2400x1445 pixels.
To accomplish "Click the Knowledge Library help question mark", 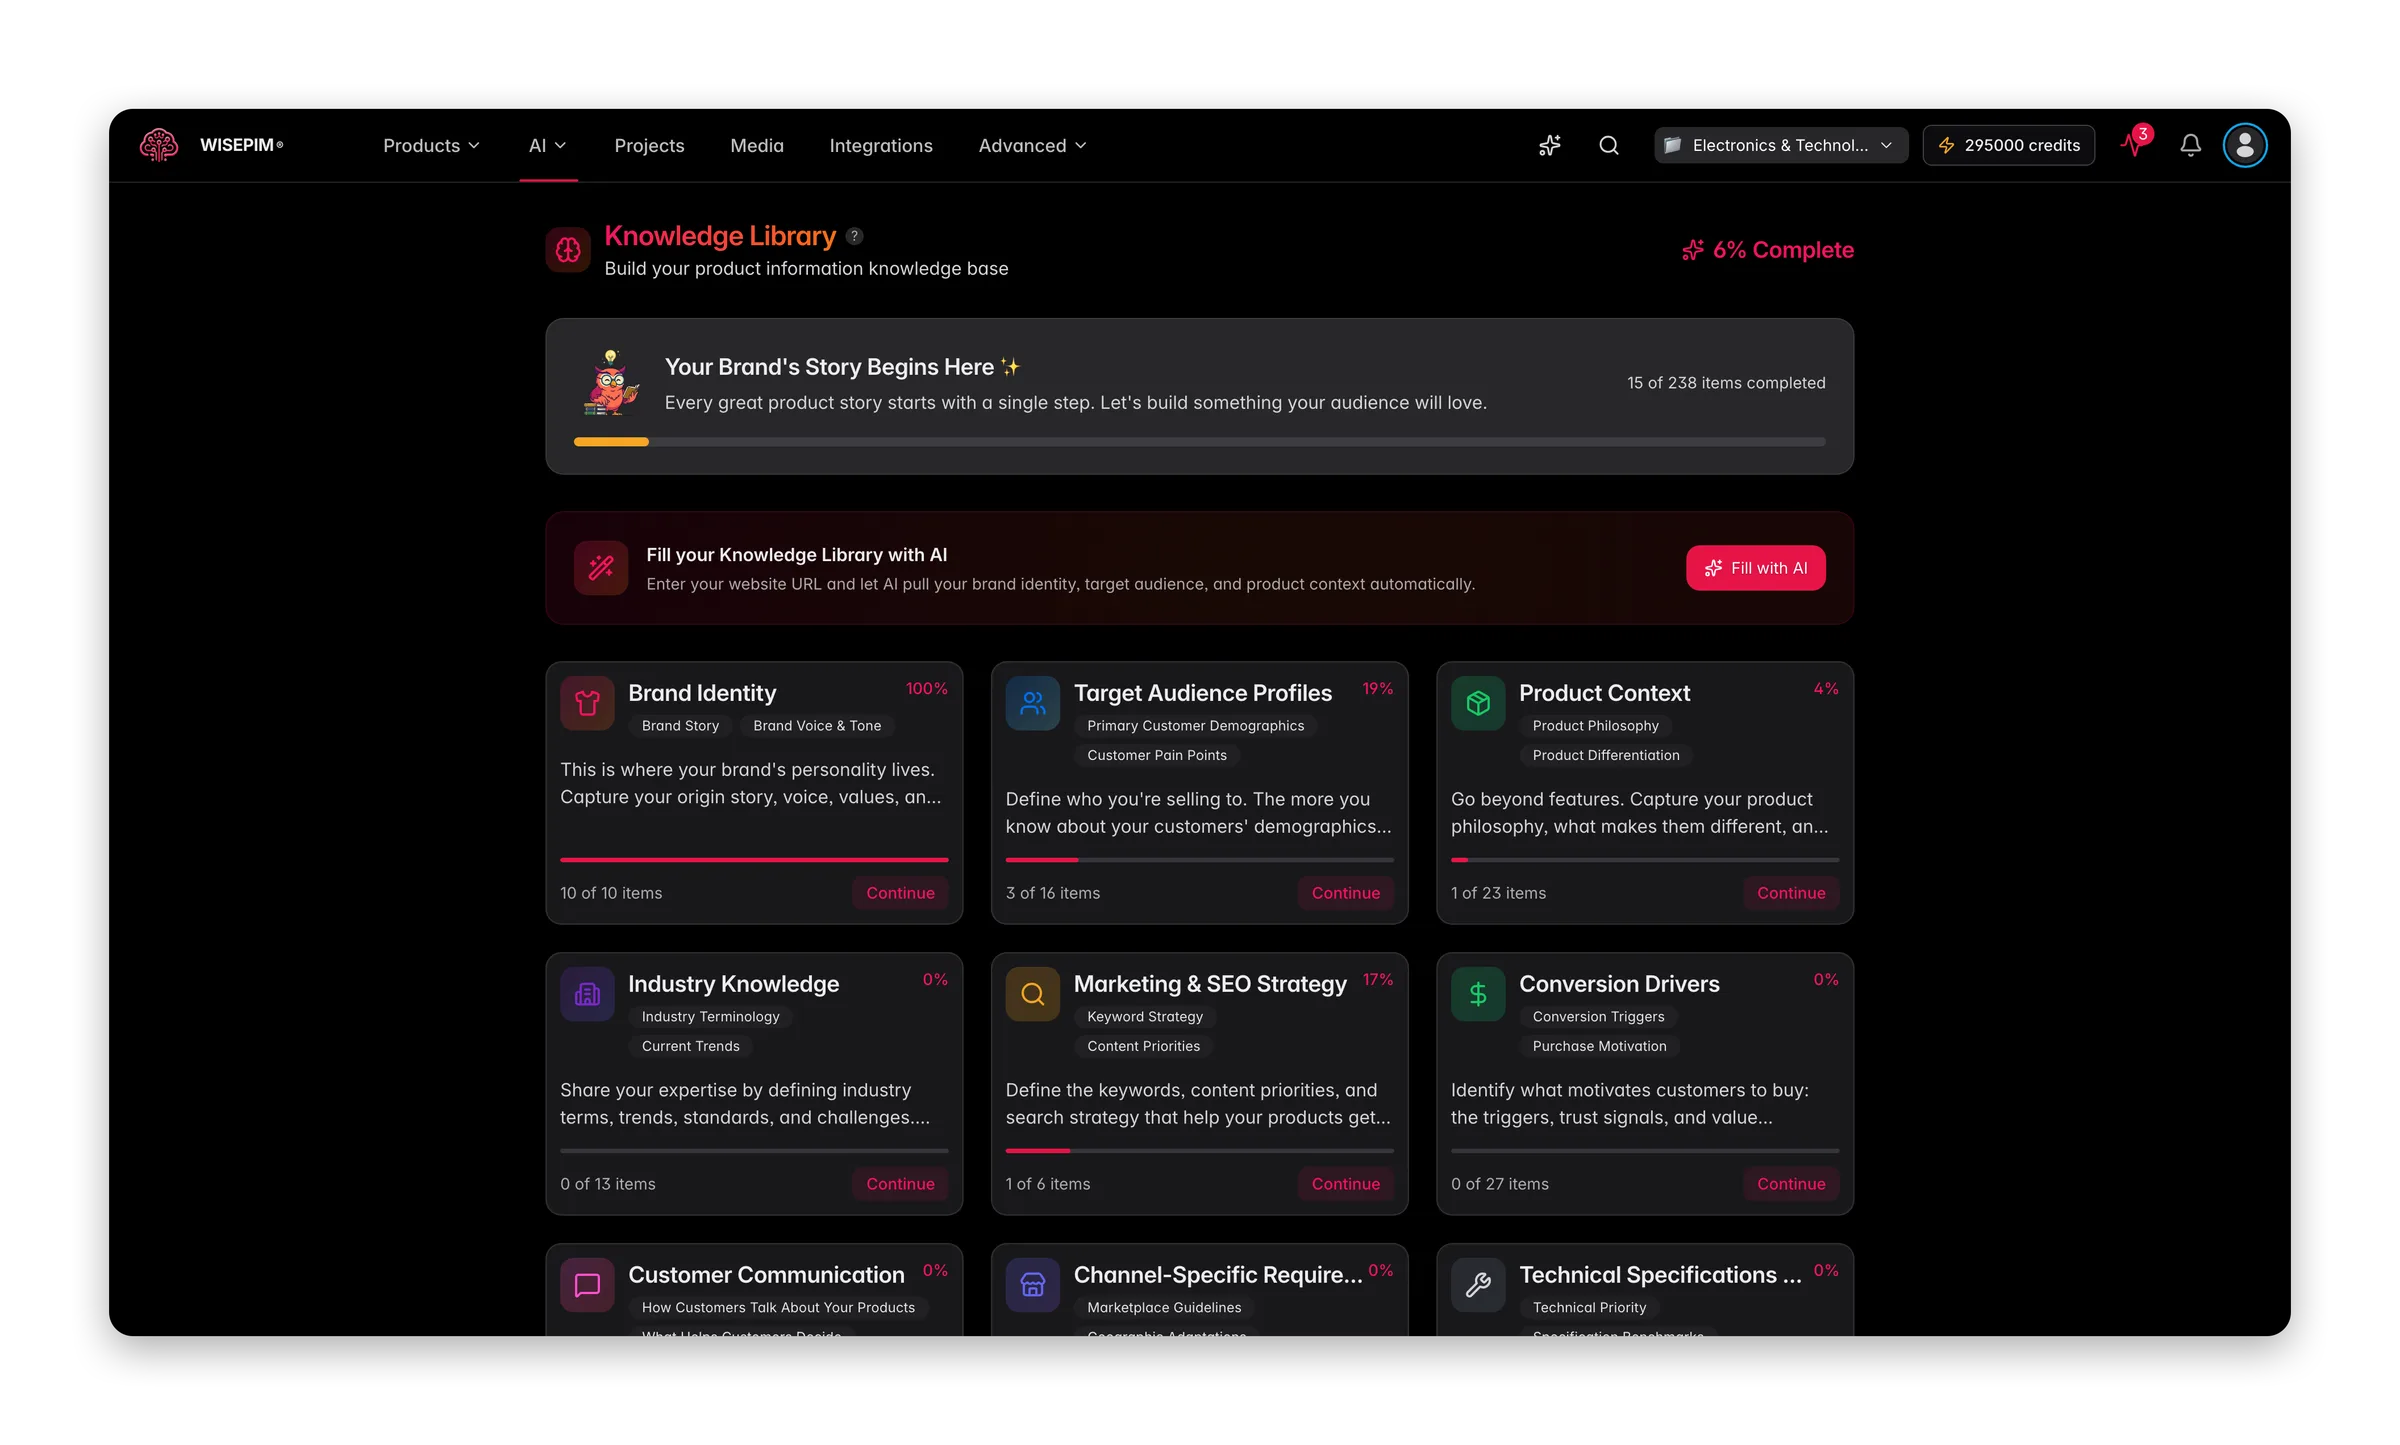I will point(854,236).
